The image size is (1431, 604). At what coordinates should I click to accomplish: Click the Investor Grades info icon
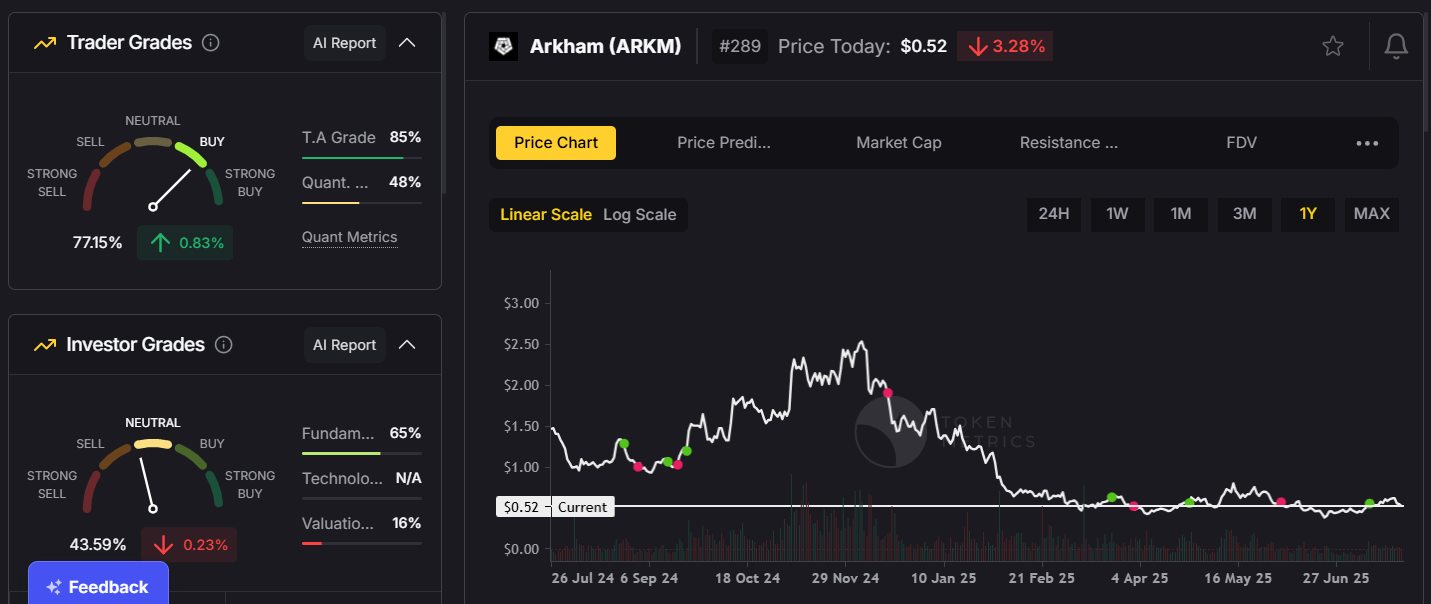click(224, 345)
